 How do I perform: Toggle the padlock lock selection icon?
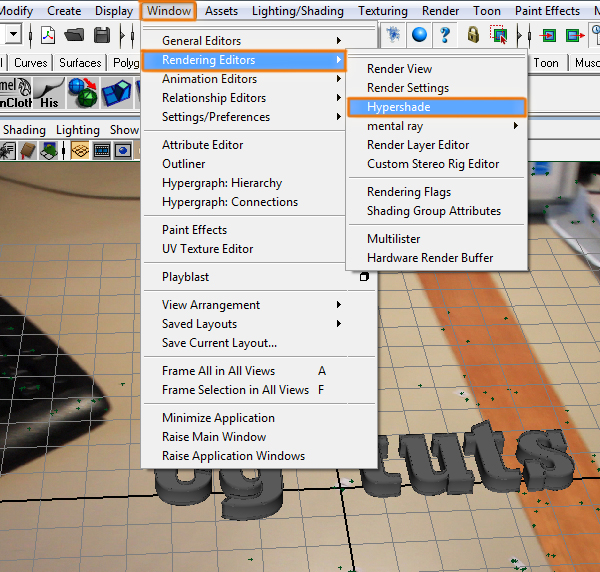473,35
